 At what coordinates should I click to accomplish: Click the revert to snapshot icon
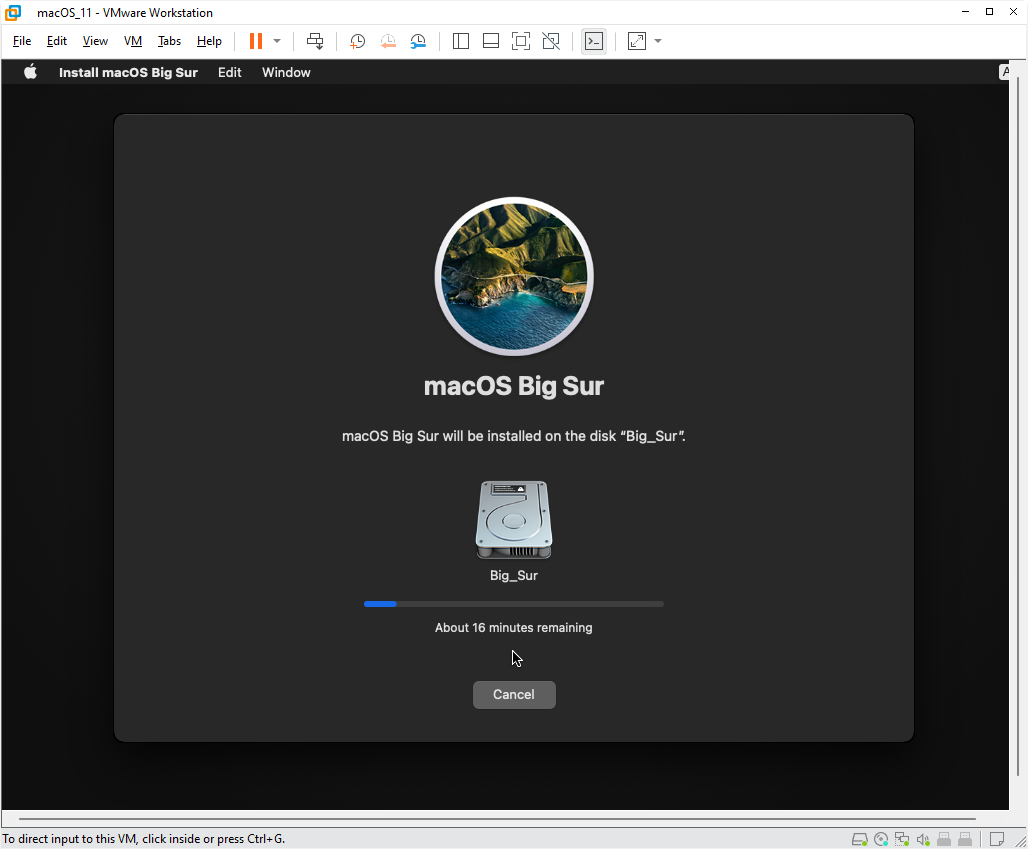click(388, 41)
